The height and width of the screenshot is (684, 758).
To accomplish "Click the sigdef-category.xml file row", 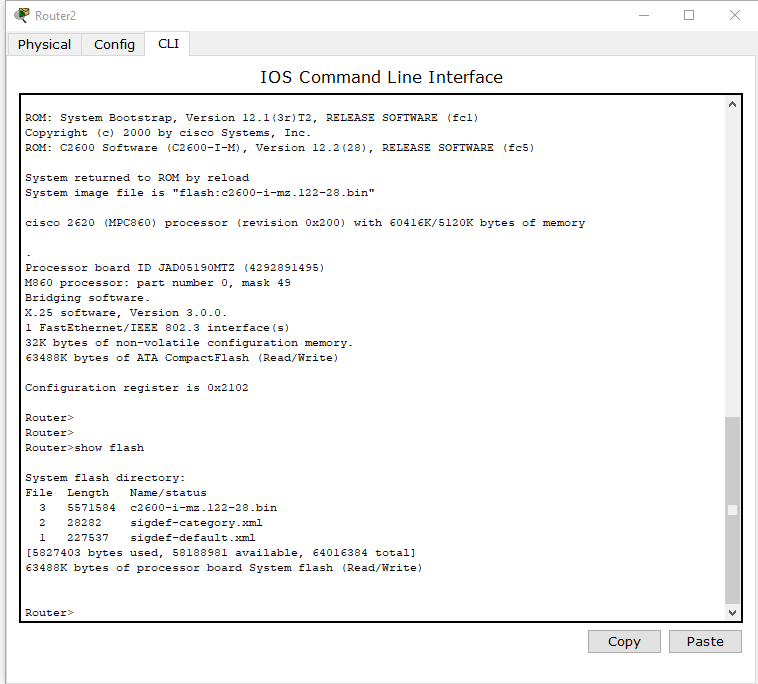I will coord(151,523).
